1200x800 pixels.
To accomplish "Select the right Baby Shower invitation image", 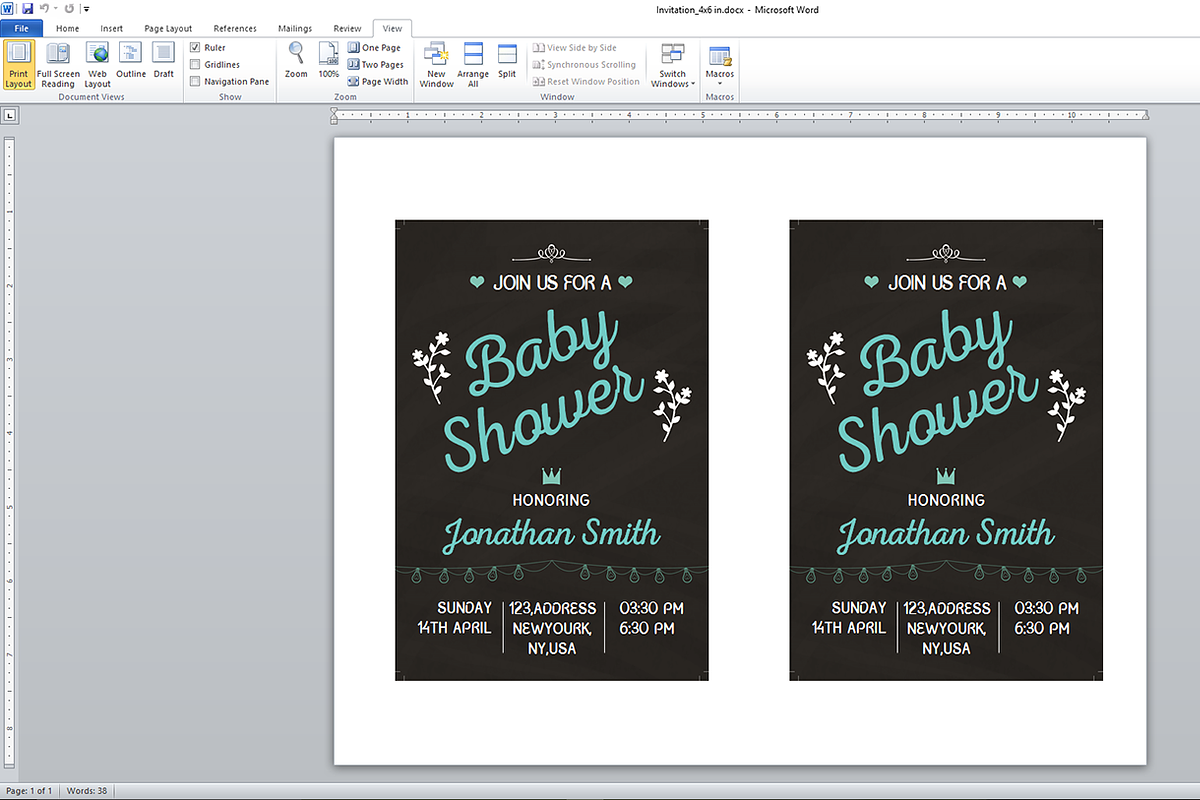I will [946, 450].
